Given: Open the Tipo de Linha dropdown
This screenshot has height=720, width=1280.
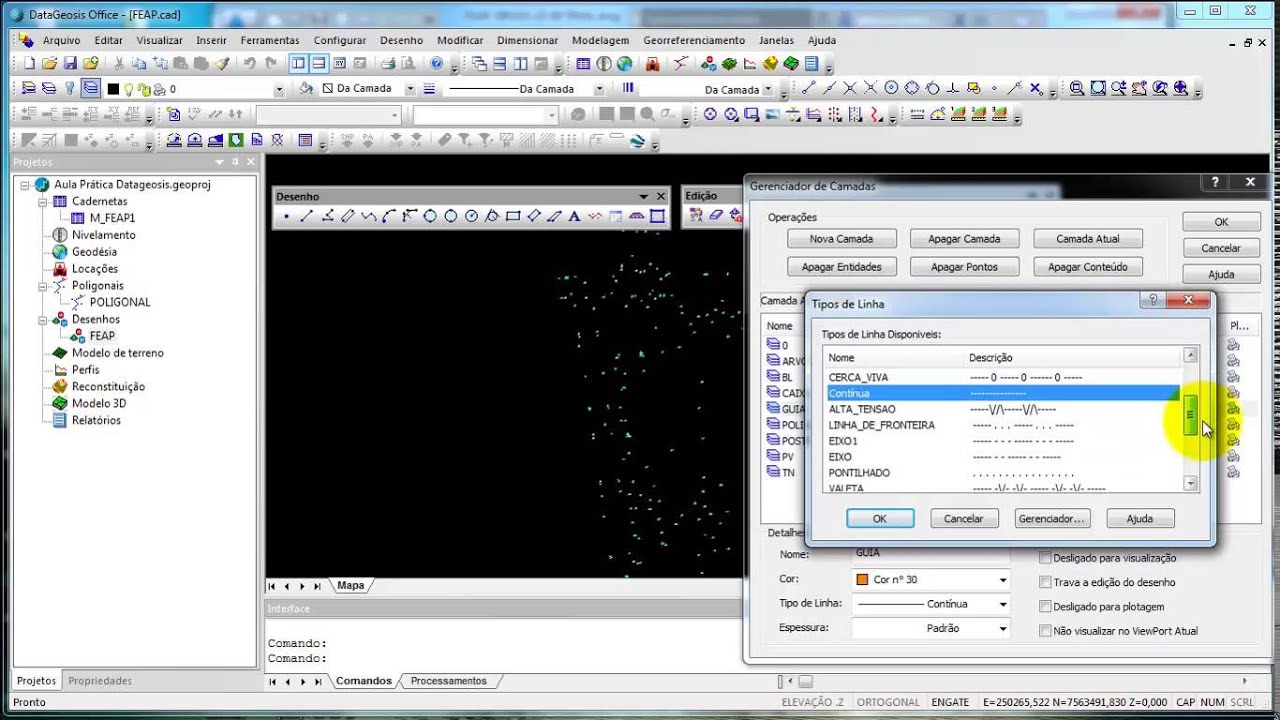Looking at the screenshot, I should (1003, 604).
